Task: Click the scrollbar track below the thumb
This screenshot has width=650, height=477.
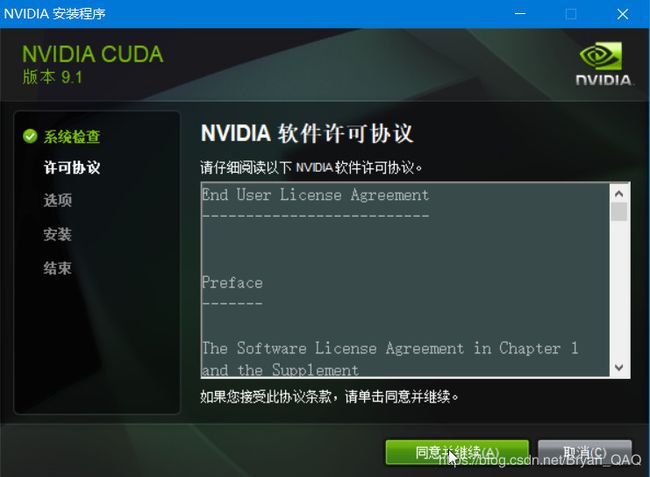Action: (x=619, y=290)
